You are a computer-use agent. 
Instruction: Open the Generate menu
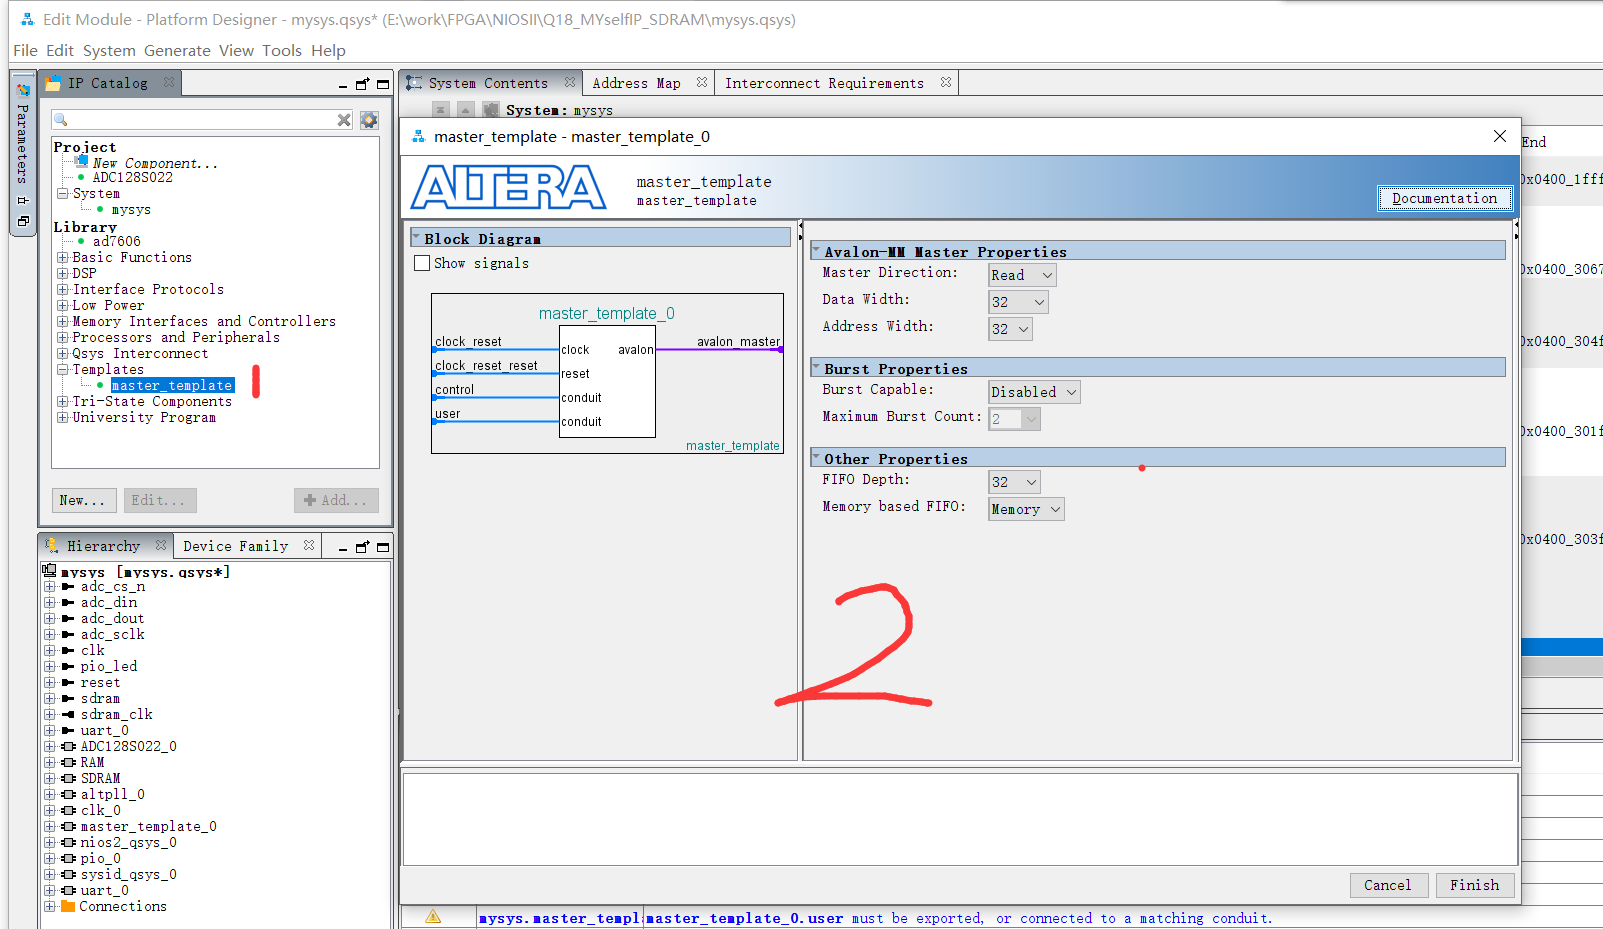click(177, 50)
